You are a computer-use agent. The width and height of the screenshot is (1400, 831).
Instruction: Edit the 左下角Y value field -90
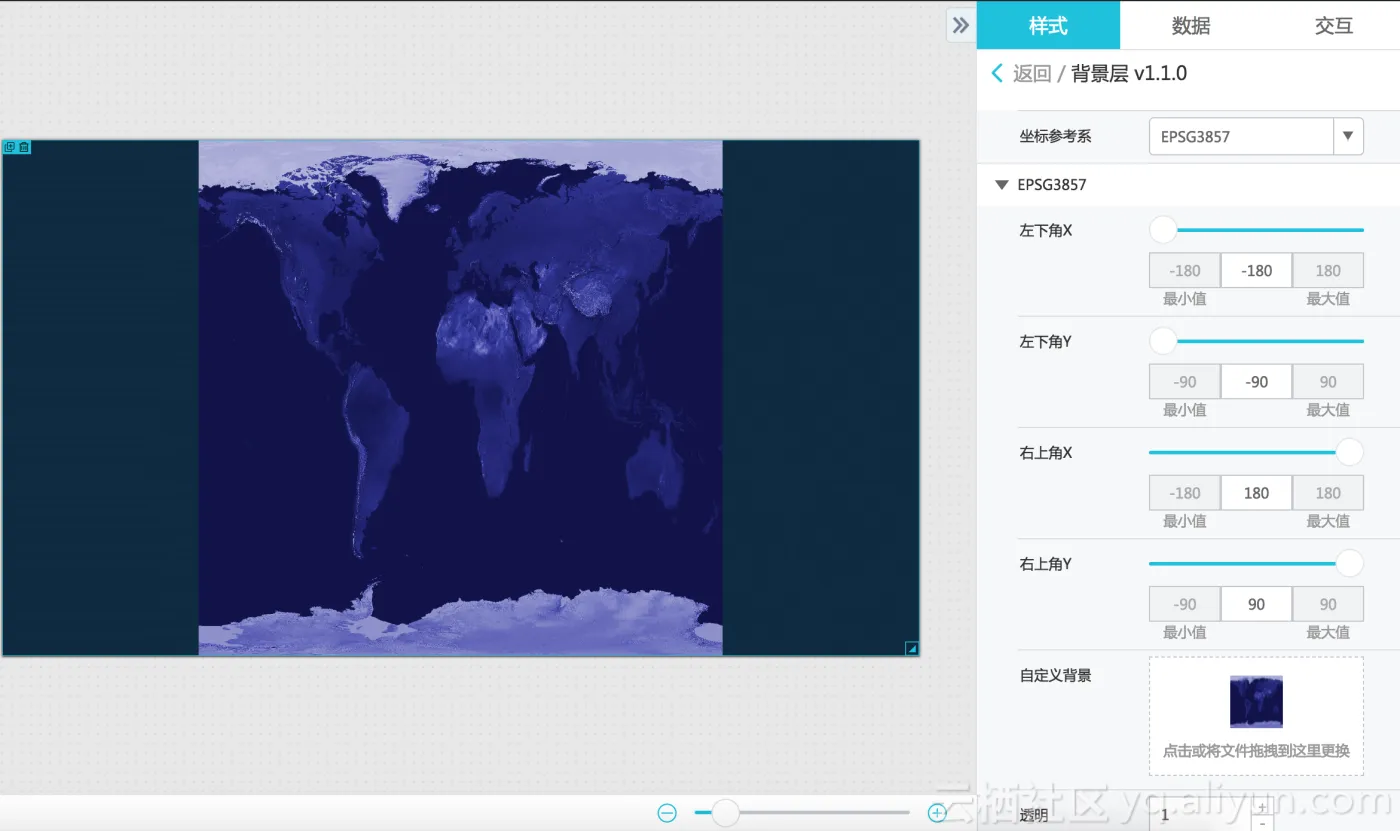tap(1256, 381)
